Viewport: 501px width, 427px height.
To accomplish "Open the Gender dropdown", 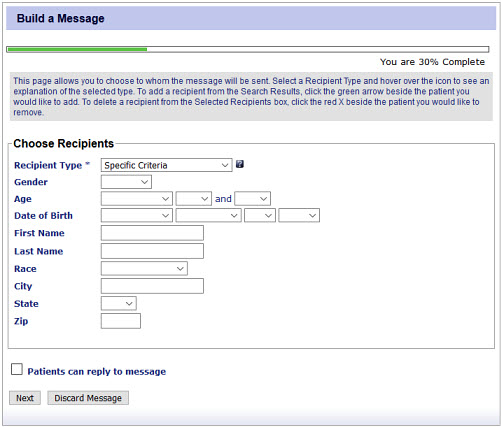I will [x=126, y=182].
